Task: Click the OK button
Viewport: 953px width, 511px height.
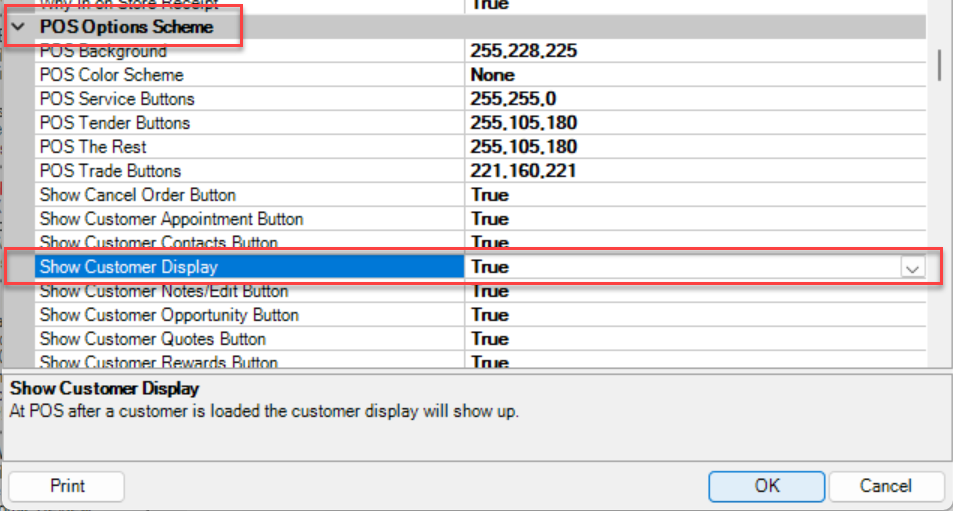Action: click(x=766, y=486)
